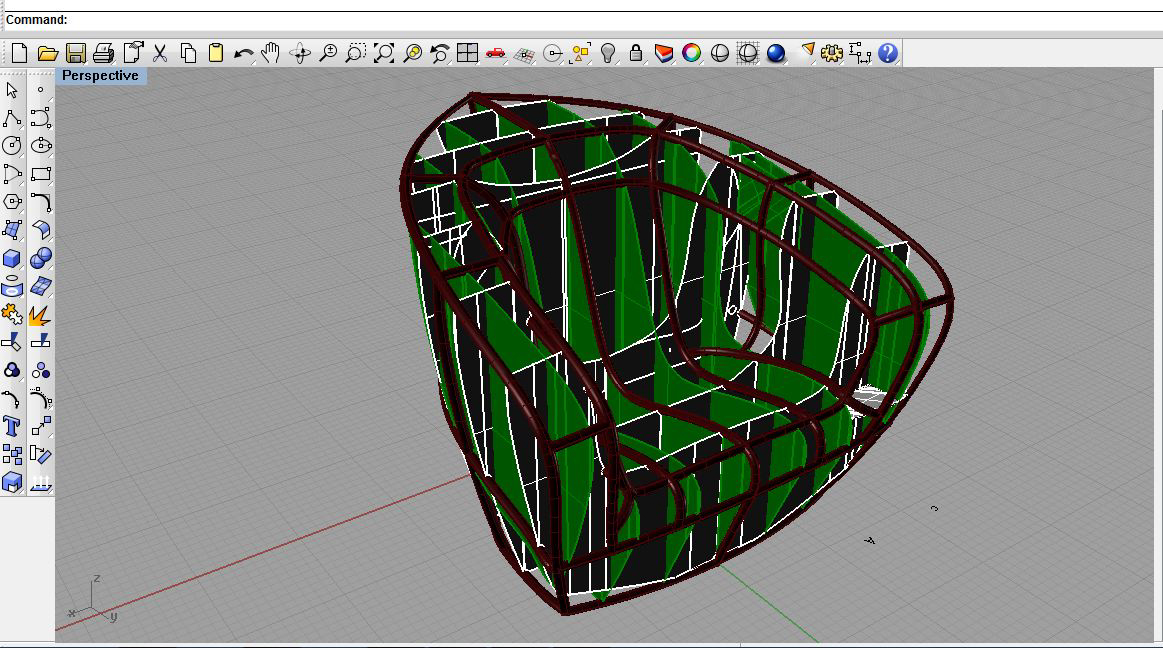Select the Fillet surface tool
This screenshot has height=648, width=1163.
pos(40,230)
